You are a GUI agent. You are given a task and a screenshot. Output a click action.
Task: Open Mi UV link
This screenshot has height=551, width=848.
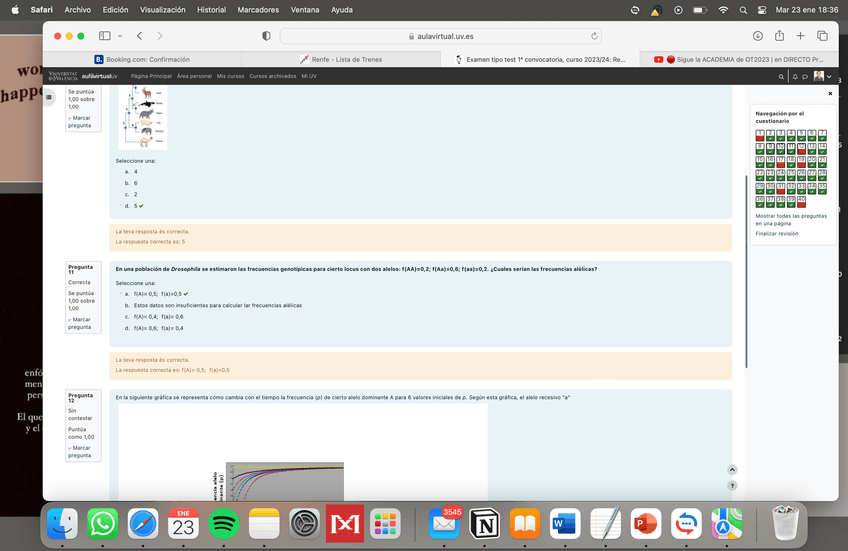point(309,76)
